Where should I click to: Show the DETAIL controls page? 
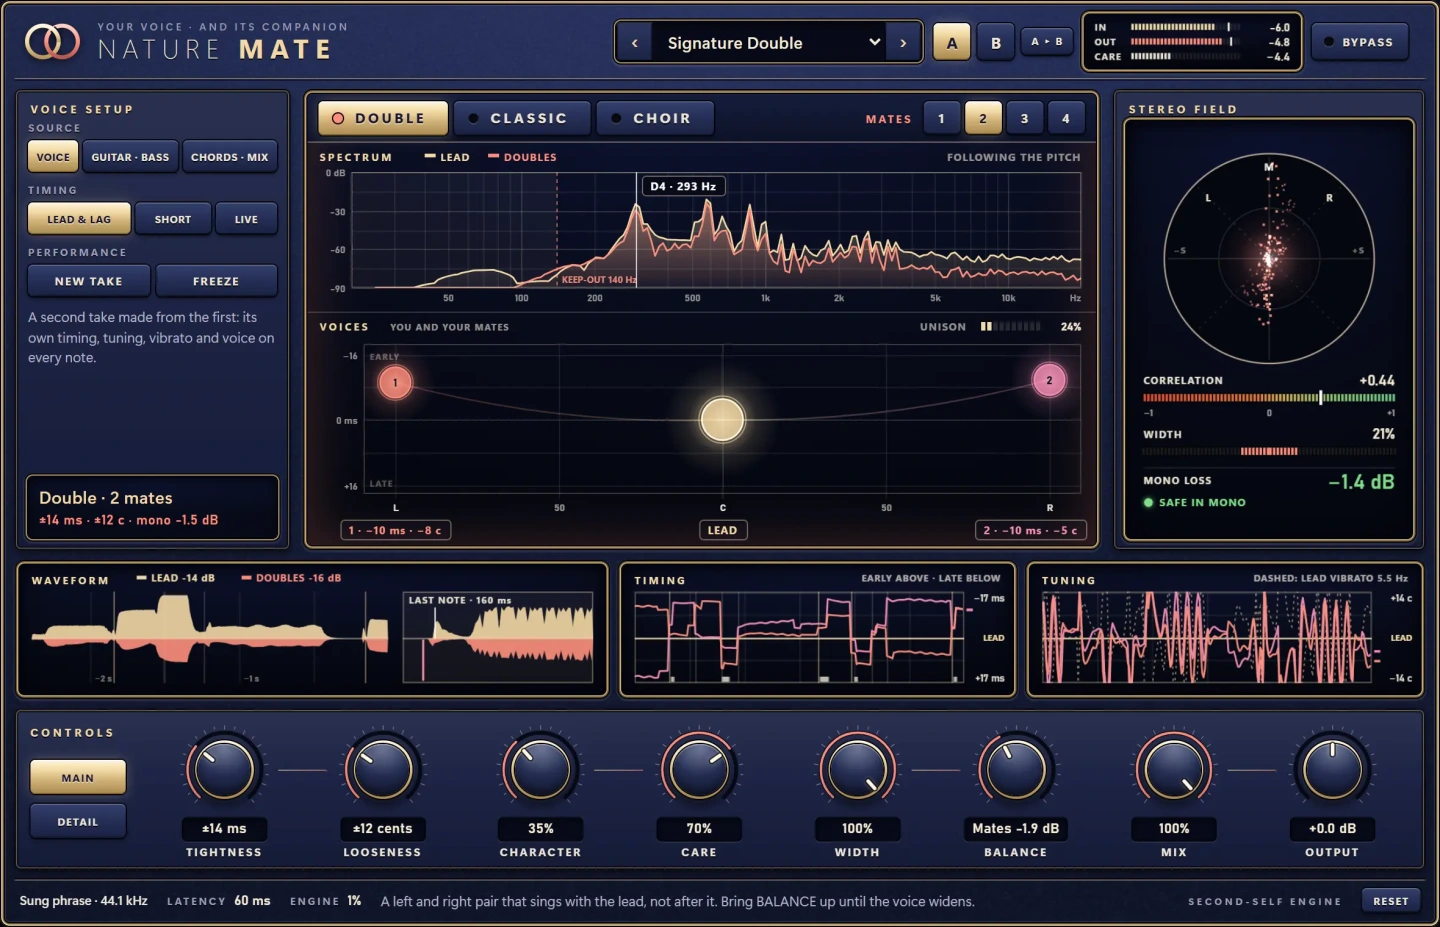click(x=78, y=821)
